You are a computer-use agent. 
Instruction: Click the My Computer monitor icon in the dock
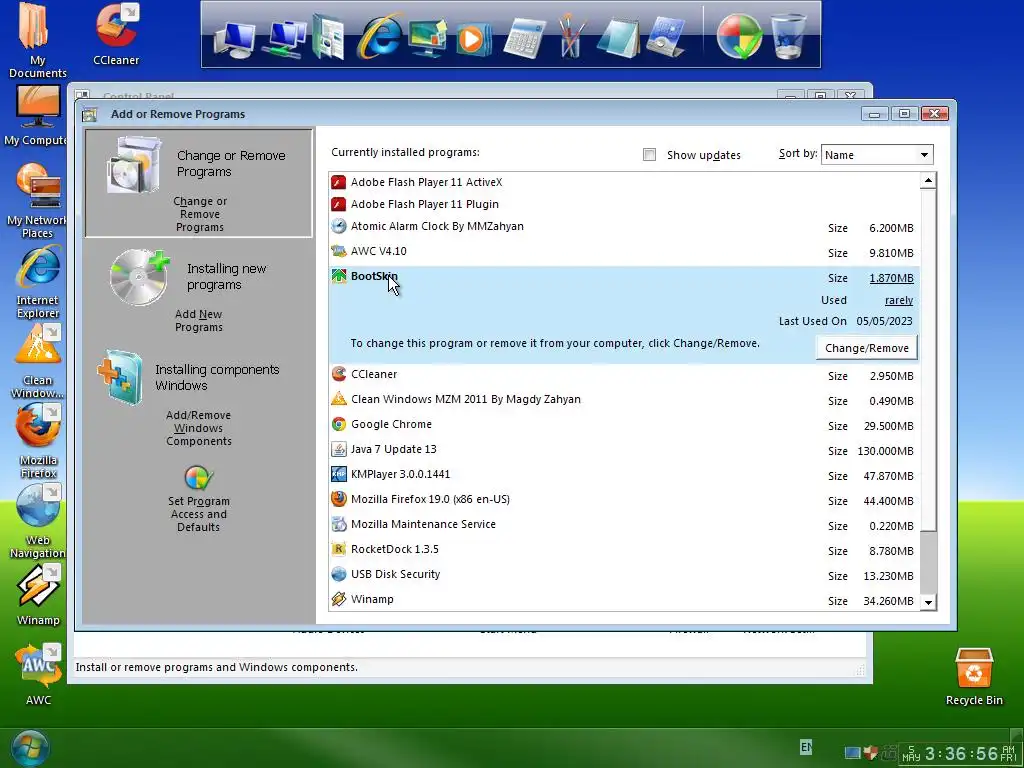tap(235, 40)
